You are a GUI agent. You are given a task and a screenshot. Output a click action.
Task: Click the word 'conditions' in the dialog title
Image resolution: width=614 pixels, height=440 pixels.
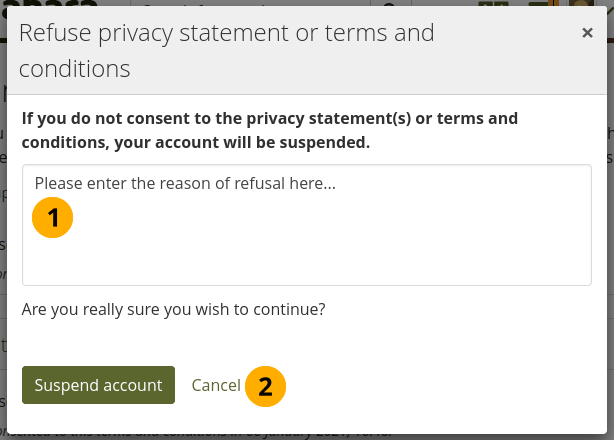pyautogui.click(x=75, y=69)
